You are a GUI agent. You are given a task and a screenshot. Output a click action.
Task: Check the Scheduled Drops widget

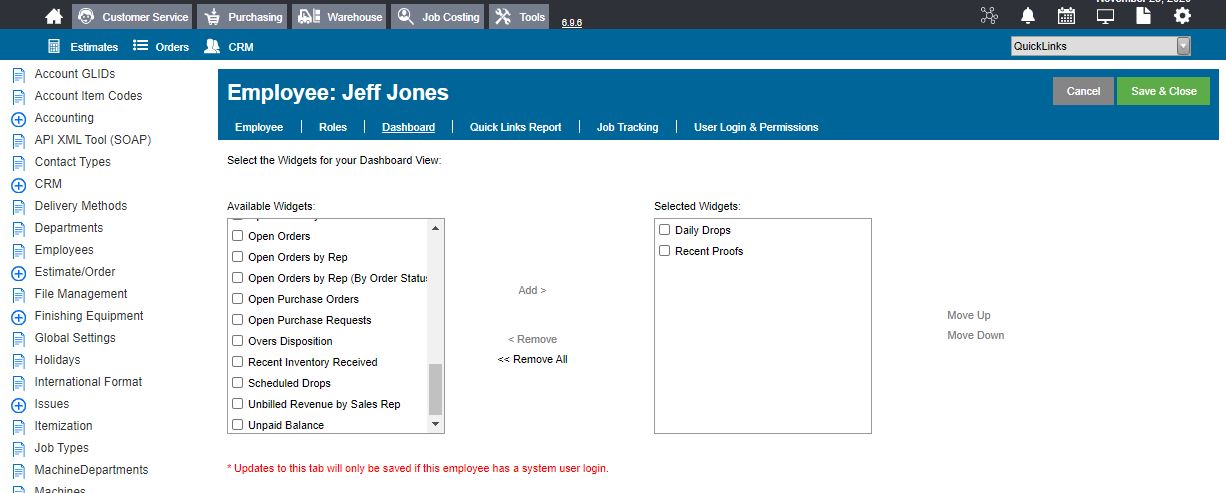coord(238,383)
